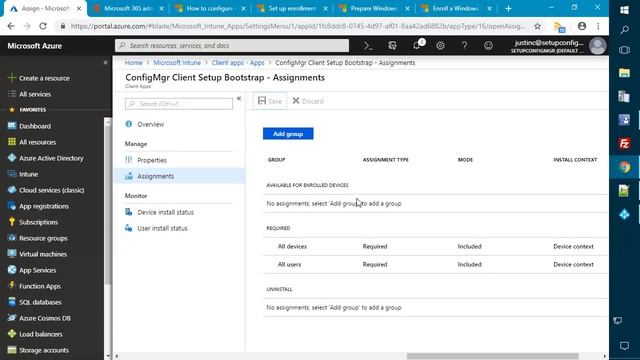Select the All users assignment row
The image size is (640, 360).
435,264
